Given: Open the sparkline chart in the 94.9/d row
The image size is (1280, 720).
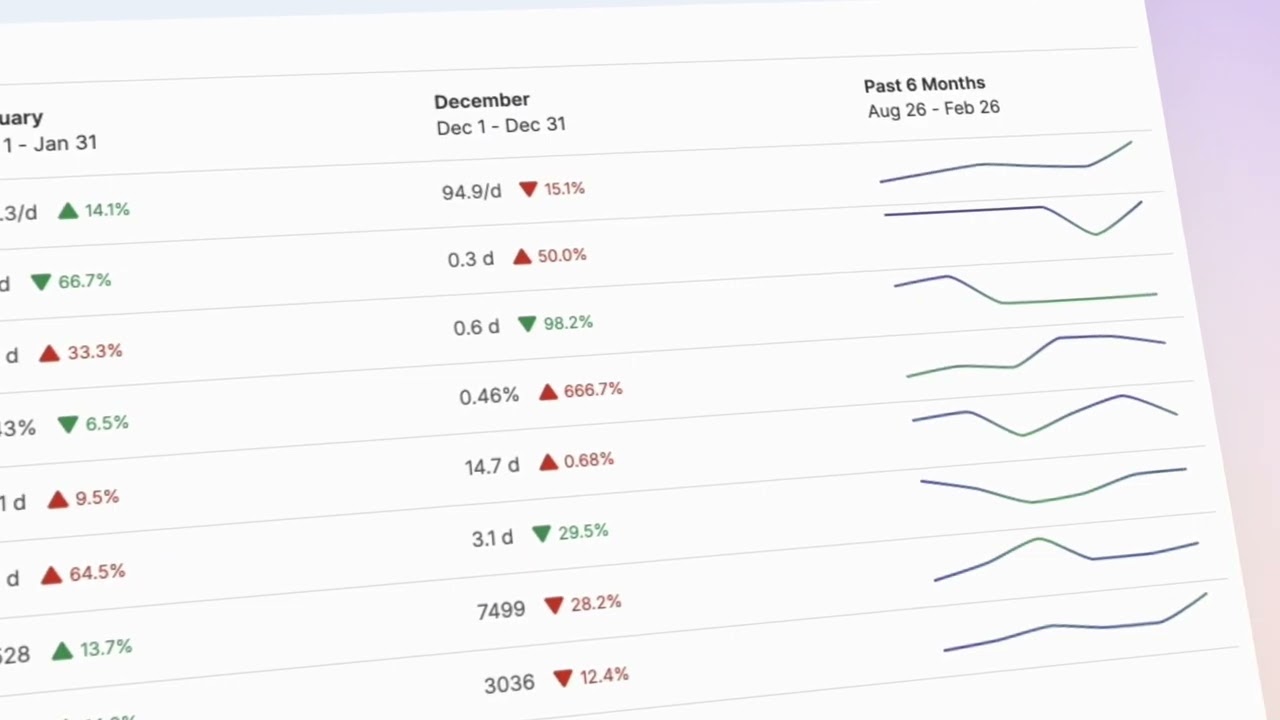Looking at the screenshot, I should [x=1006, y=162].
